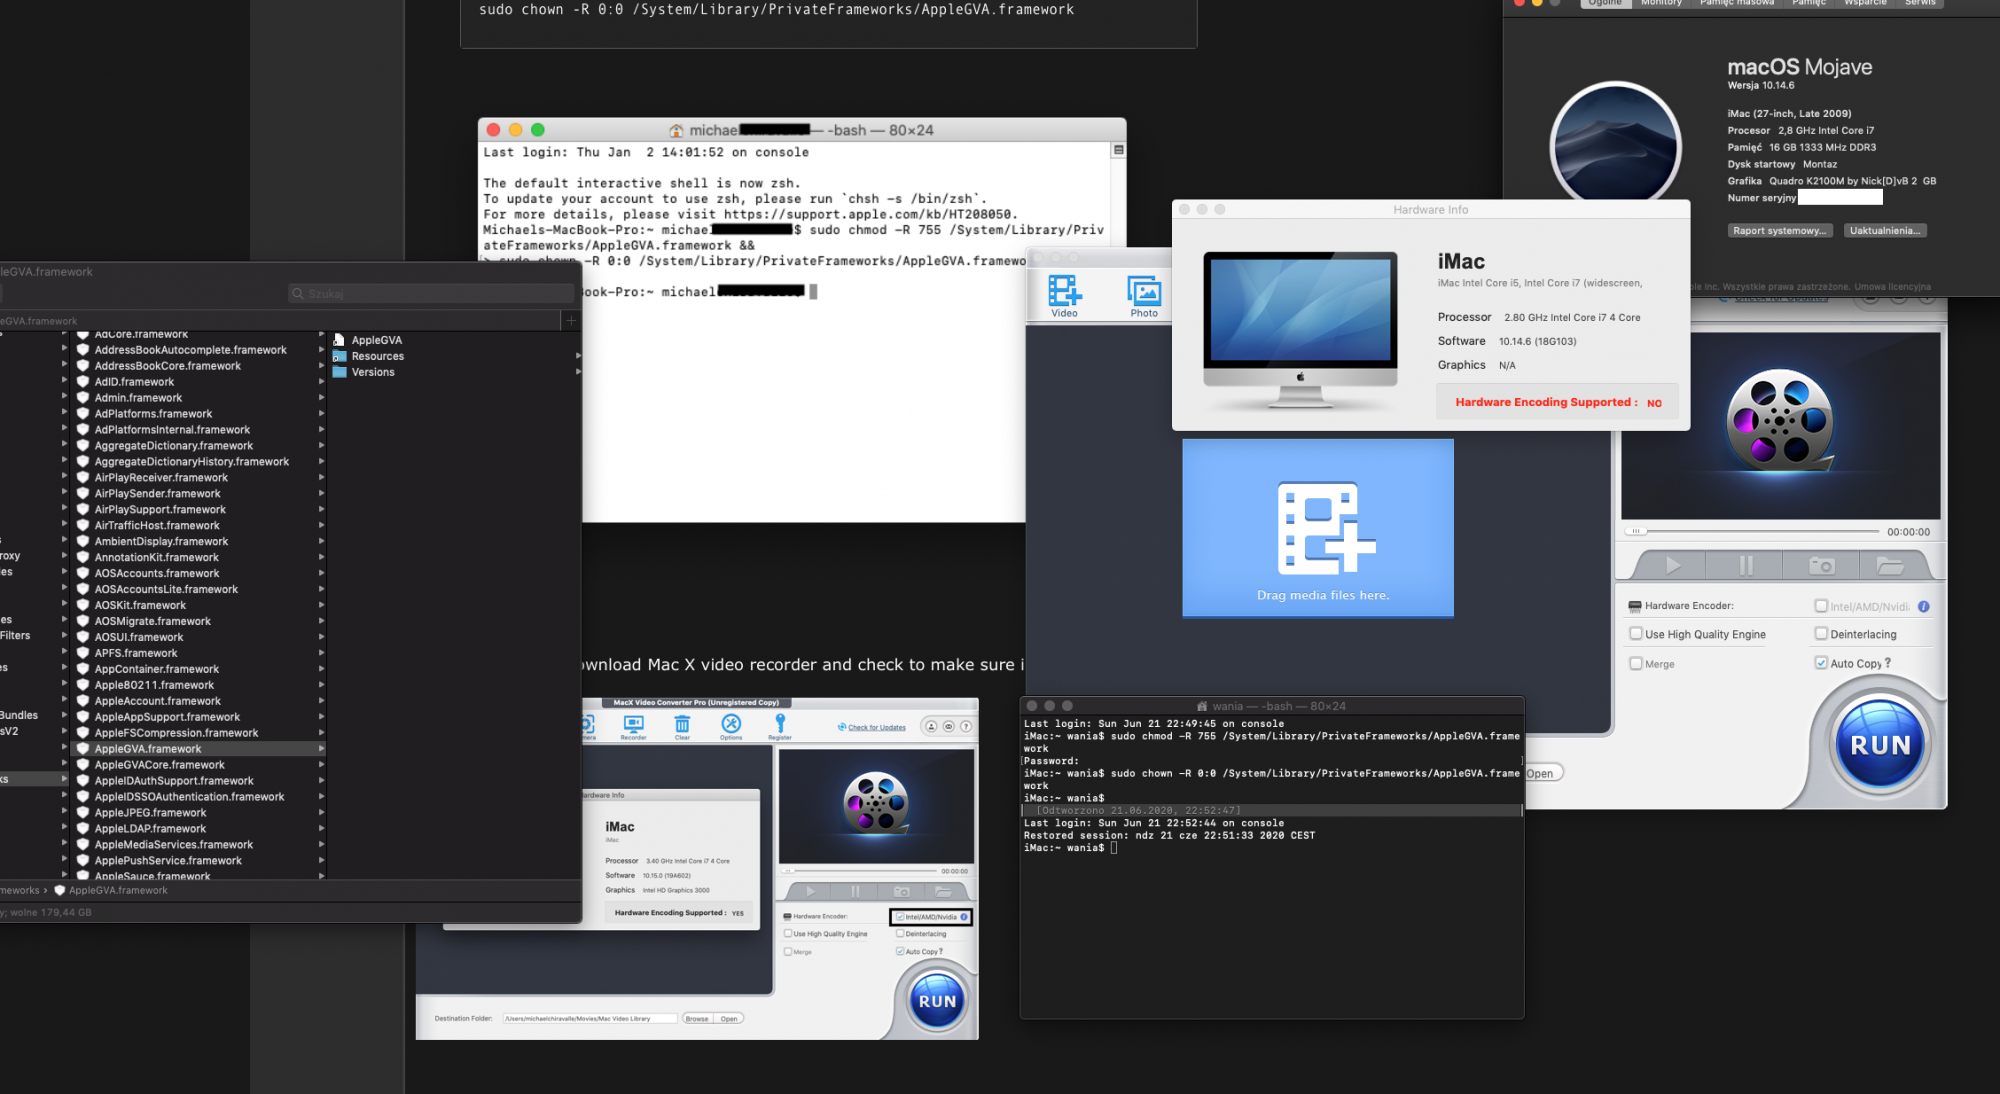The image size is (2000, 1094).
Task: Toggle Deinterlacing in large MacX window
Action: click(1821, 633)
